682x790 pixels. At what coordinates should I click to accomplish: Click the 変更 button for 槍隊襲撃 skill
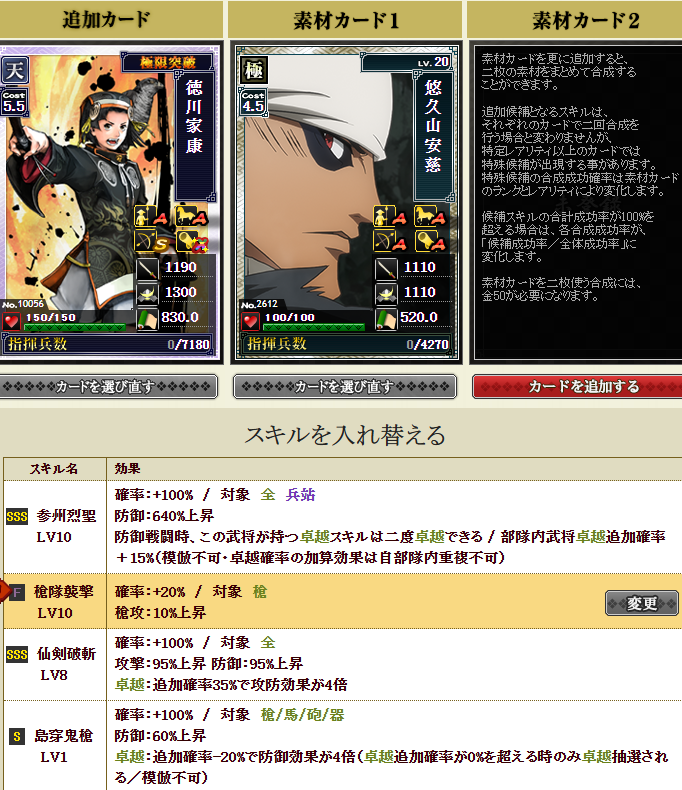click(x=641, y=603)
